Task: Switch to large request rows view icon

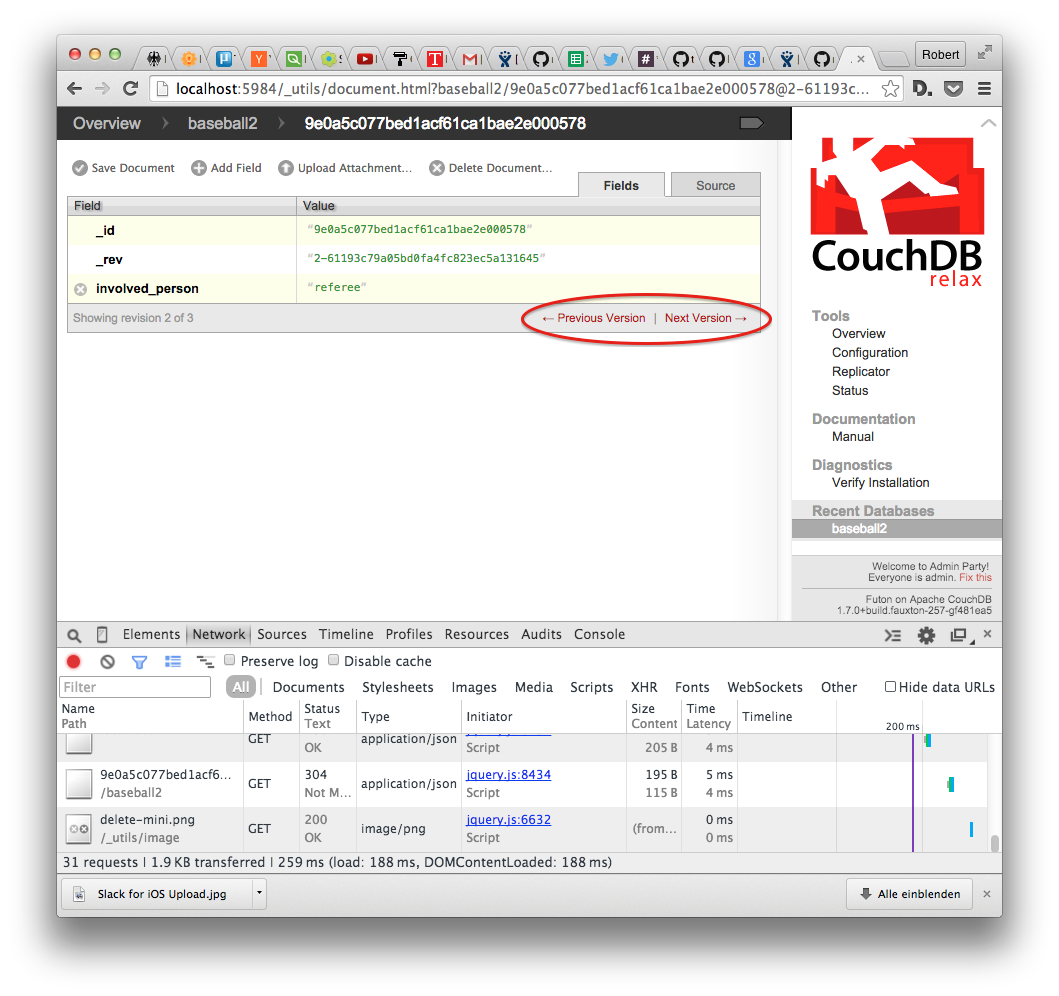Action: 173,662
